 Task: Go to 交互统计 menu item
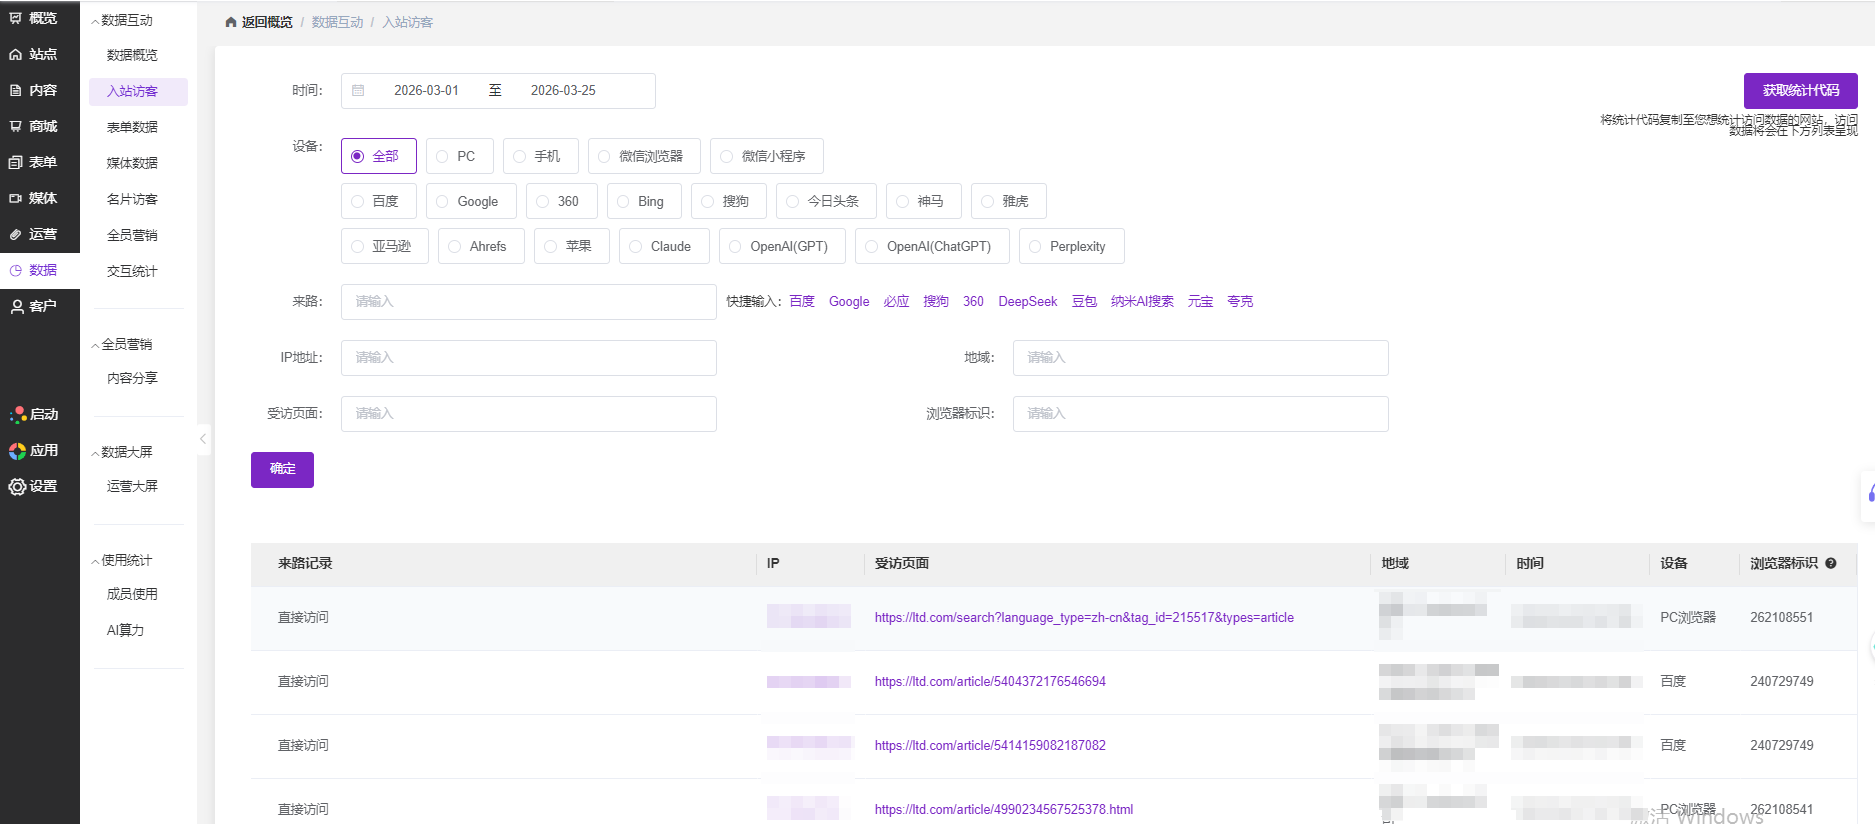point(132,271)
